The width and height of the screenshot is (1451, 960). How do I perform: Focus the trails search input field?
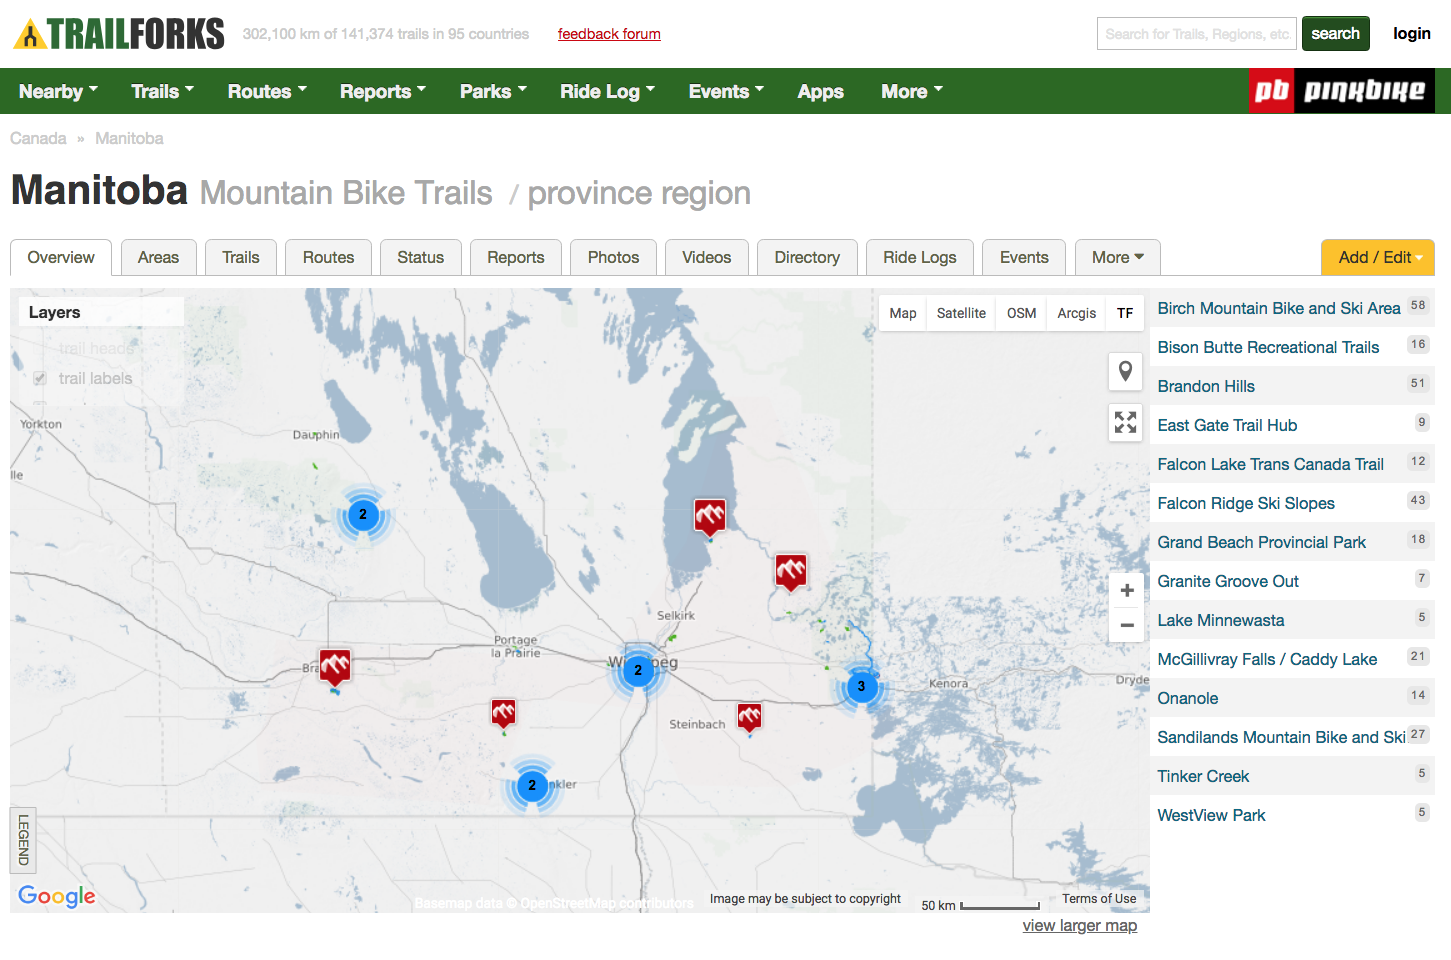point(1196,34)
